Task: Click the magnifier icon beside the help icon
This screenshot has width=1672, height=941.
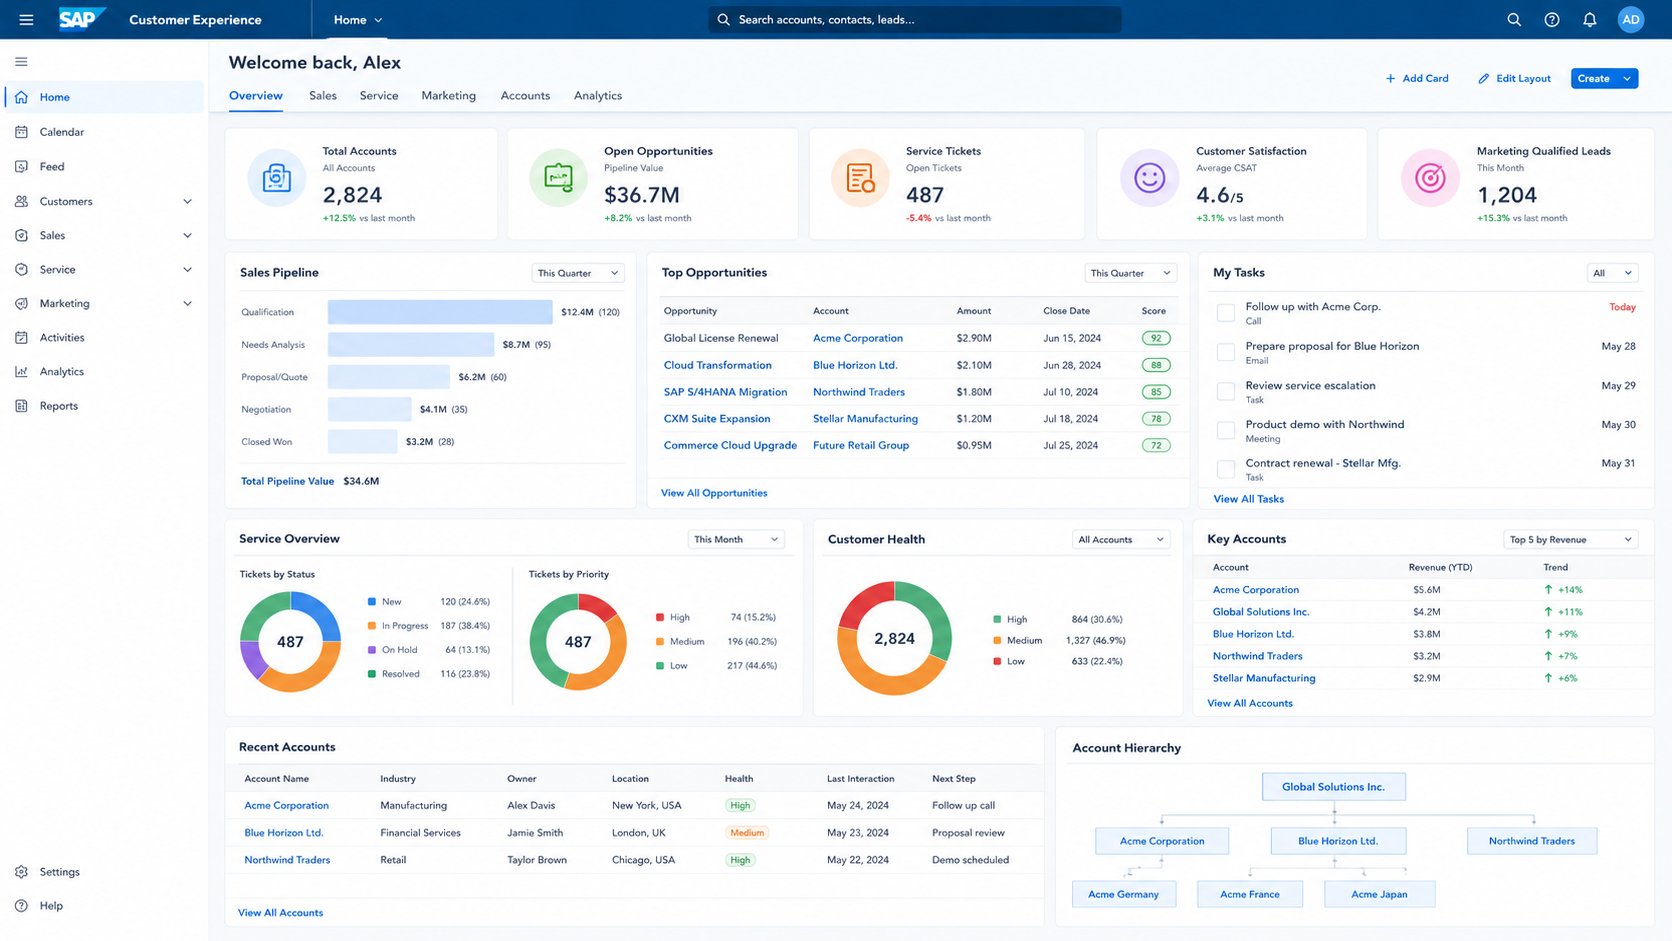Action: pos(1514,20)
